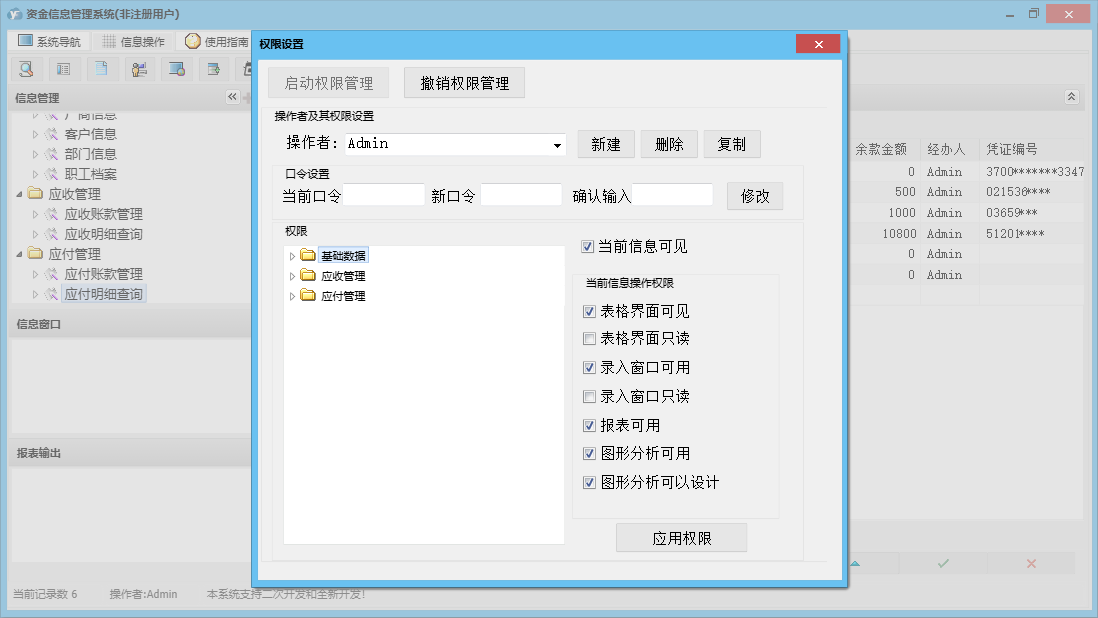Select 应收账款管理 in the left tree

click(x=104, y=214)
